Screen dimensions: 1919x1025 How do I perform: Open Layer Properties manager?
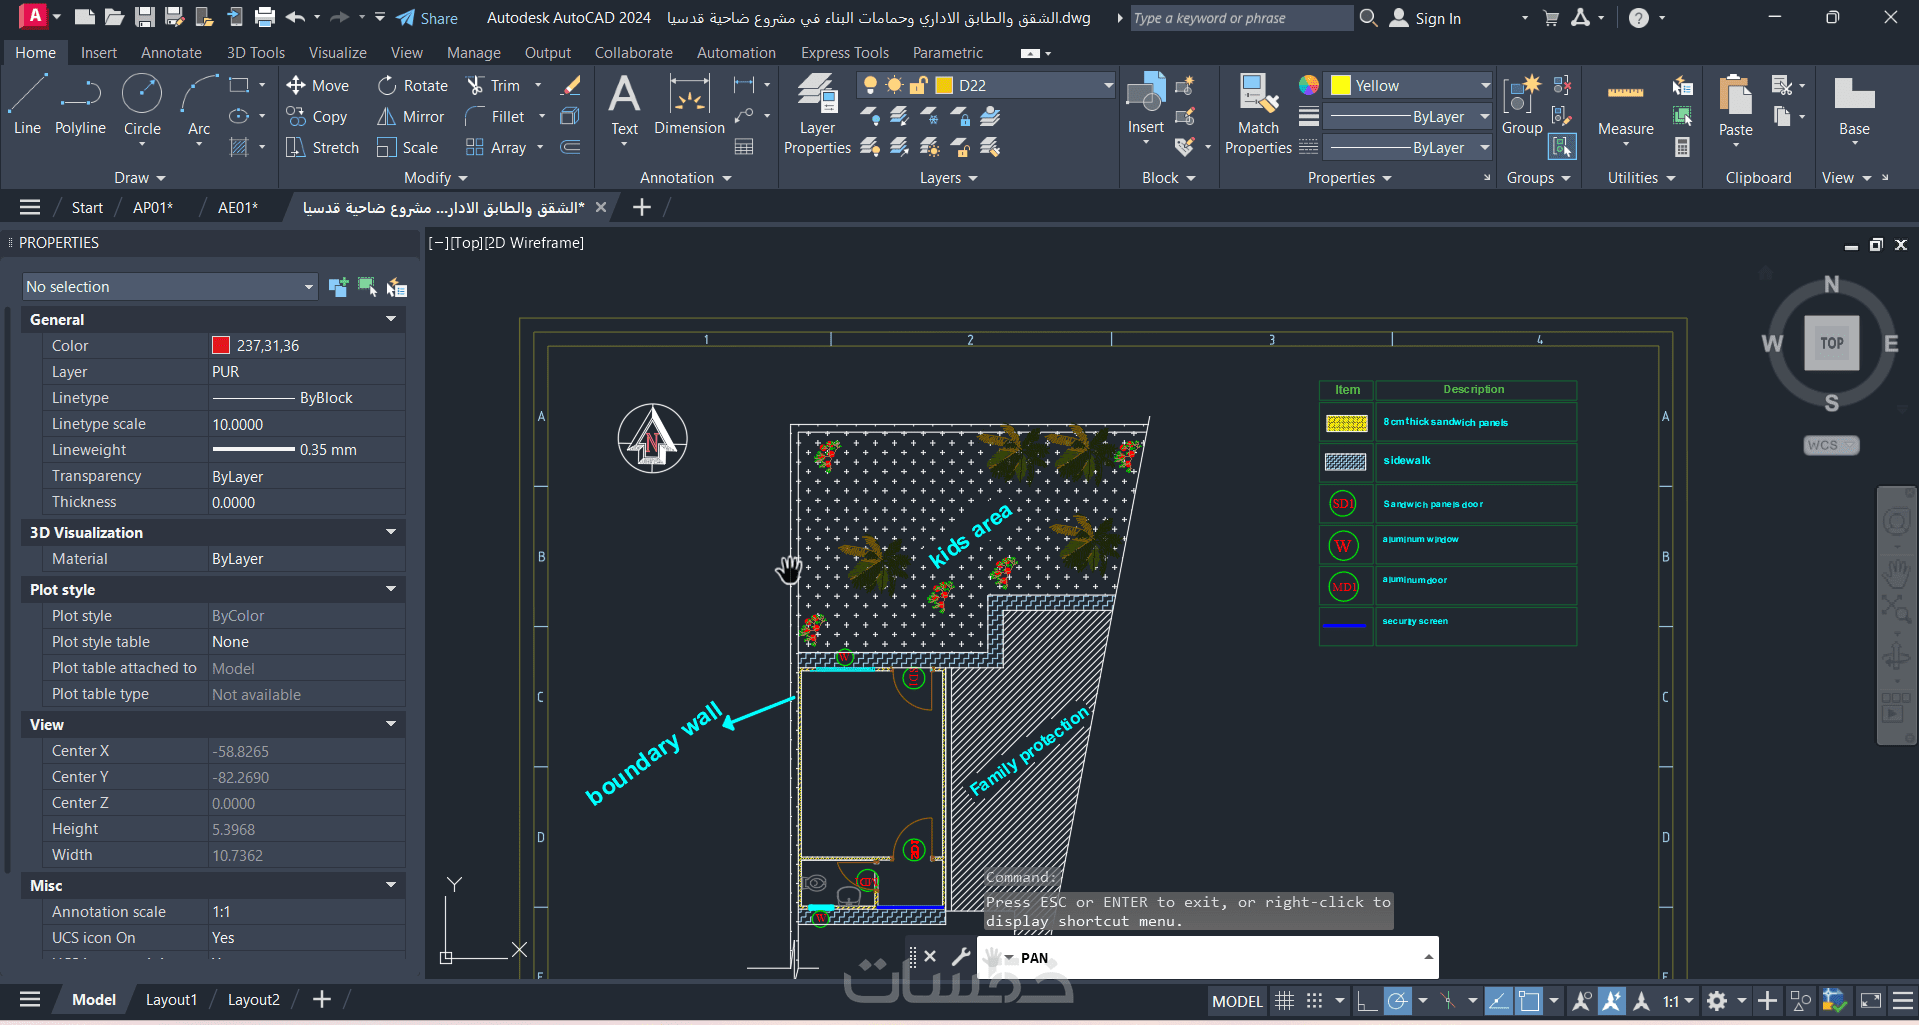point(817,115)
